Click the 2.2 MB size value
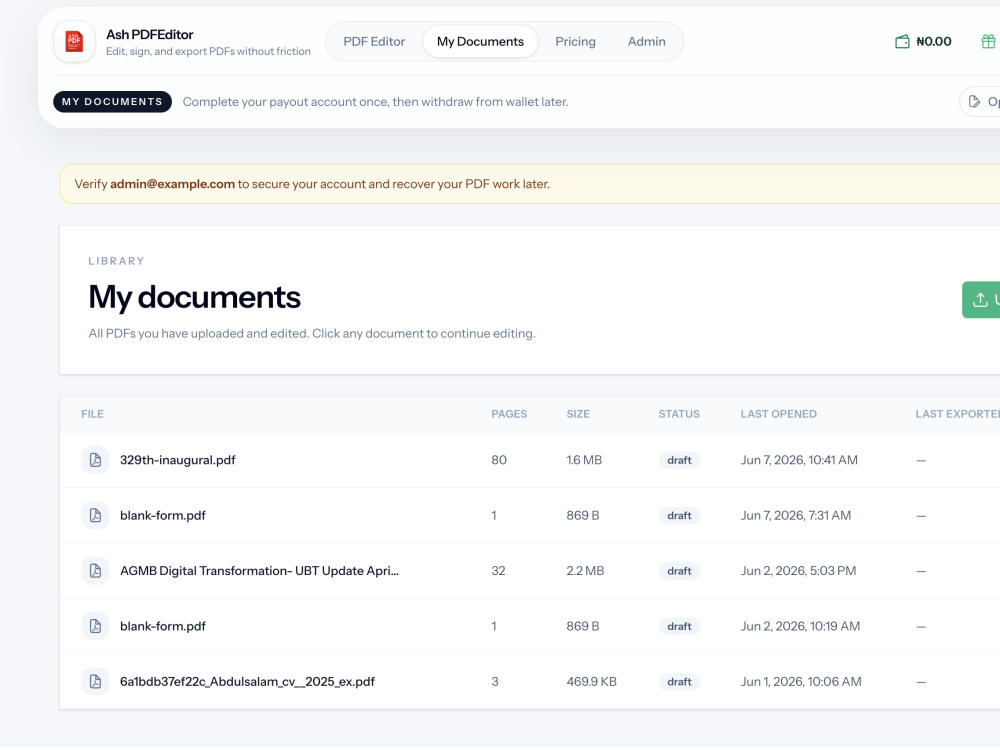 point(585,571)
